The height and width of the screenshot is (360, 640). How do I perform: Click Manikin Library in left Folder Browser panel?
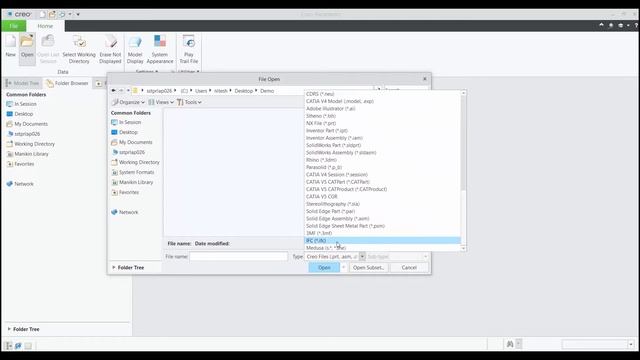click(31, 154)
